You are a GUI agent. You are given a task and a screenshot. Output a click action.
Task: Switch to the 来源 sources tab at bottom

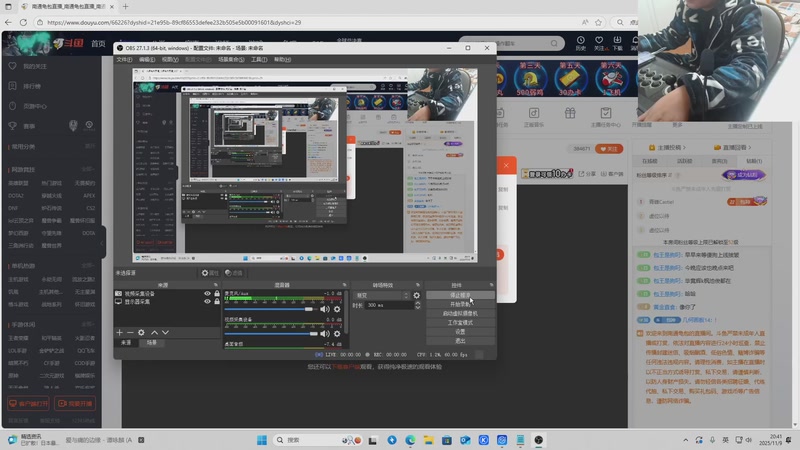coord(126,343)
